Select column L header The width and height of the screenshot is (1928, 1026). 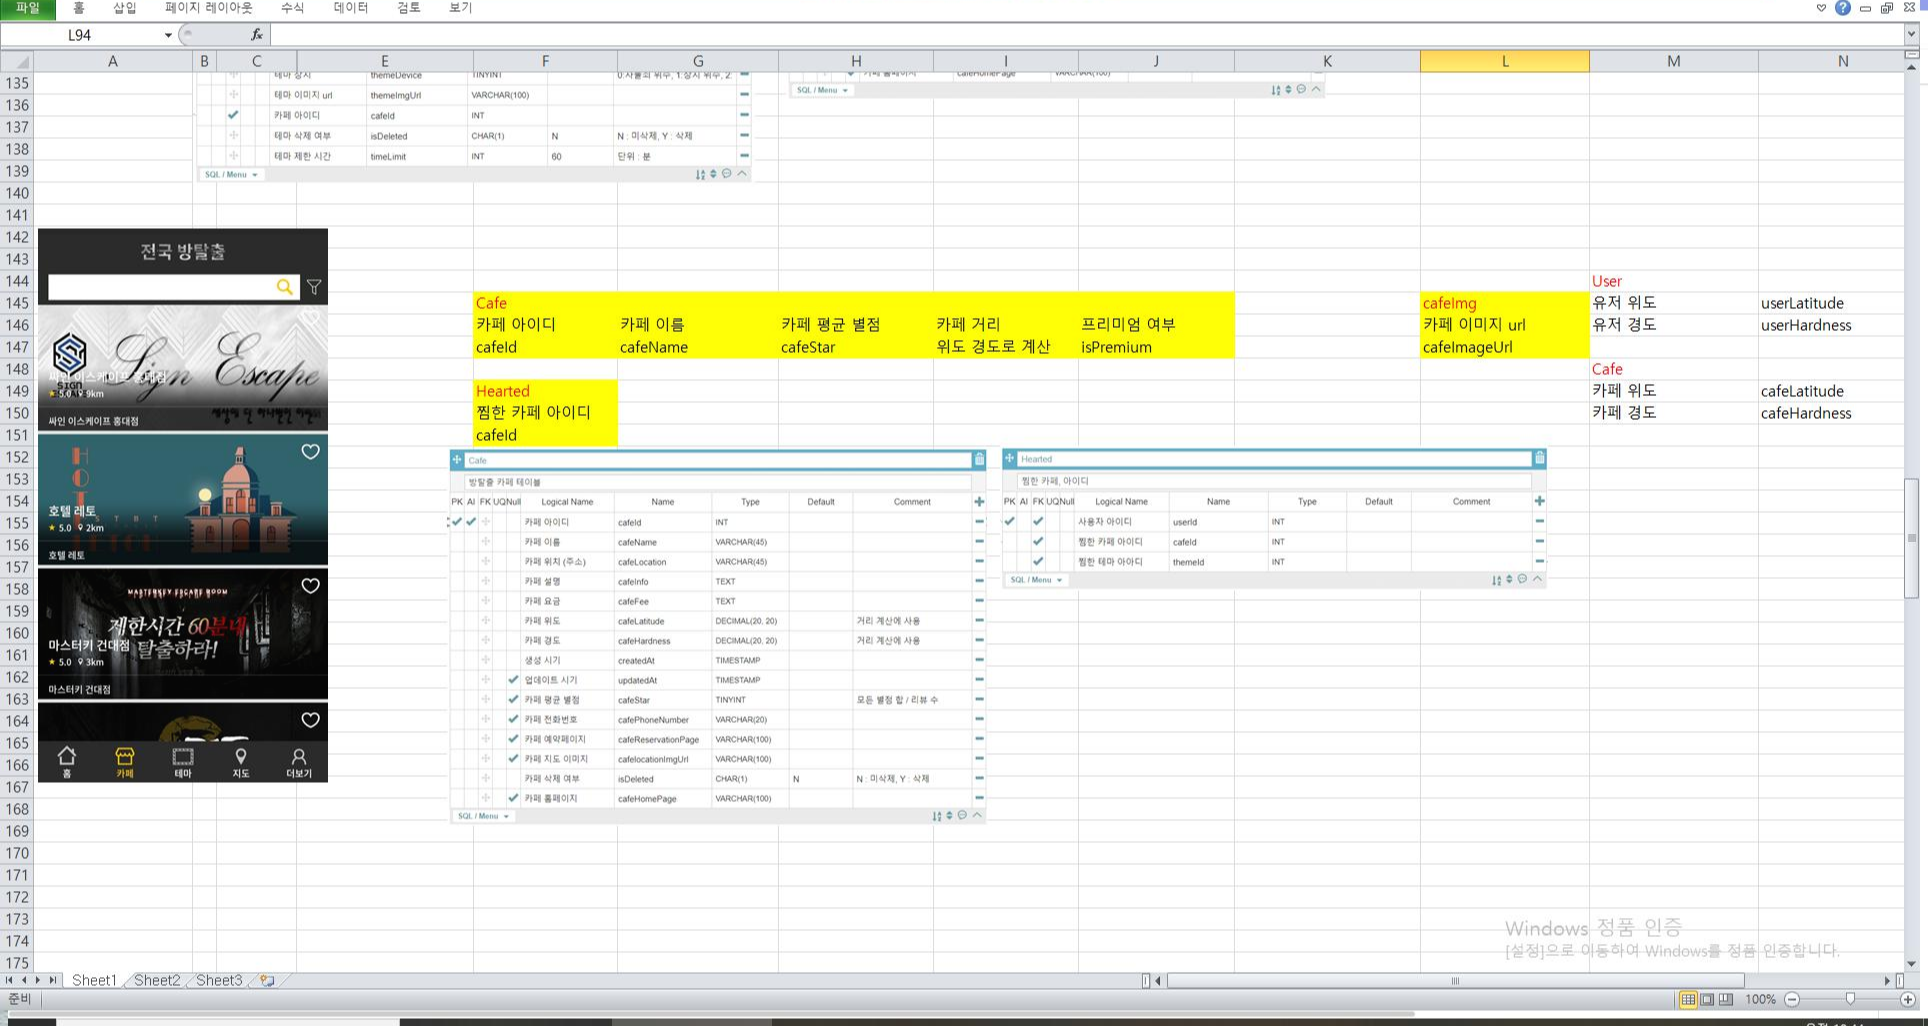(x=1504, y=61)
